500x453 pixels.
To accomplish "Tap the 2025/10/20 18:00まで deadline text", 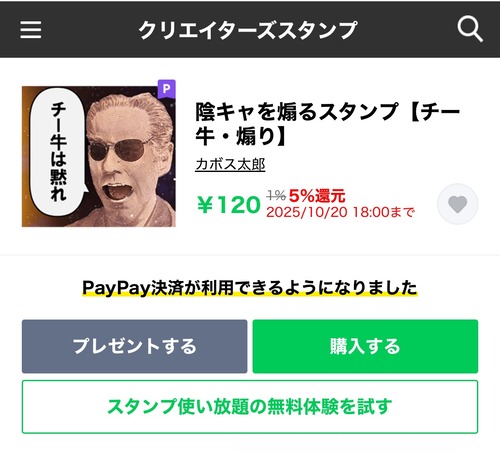I will coord(340,212).
